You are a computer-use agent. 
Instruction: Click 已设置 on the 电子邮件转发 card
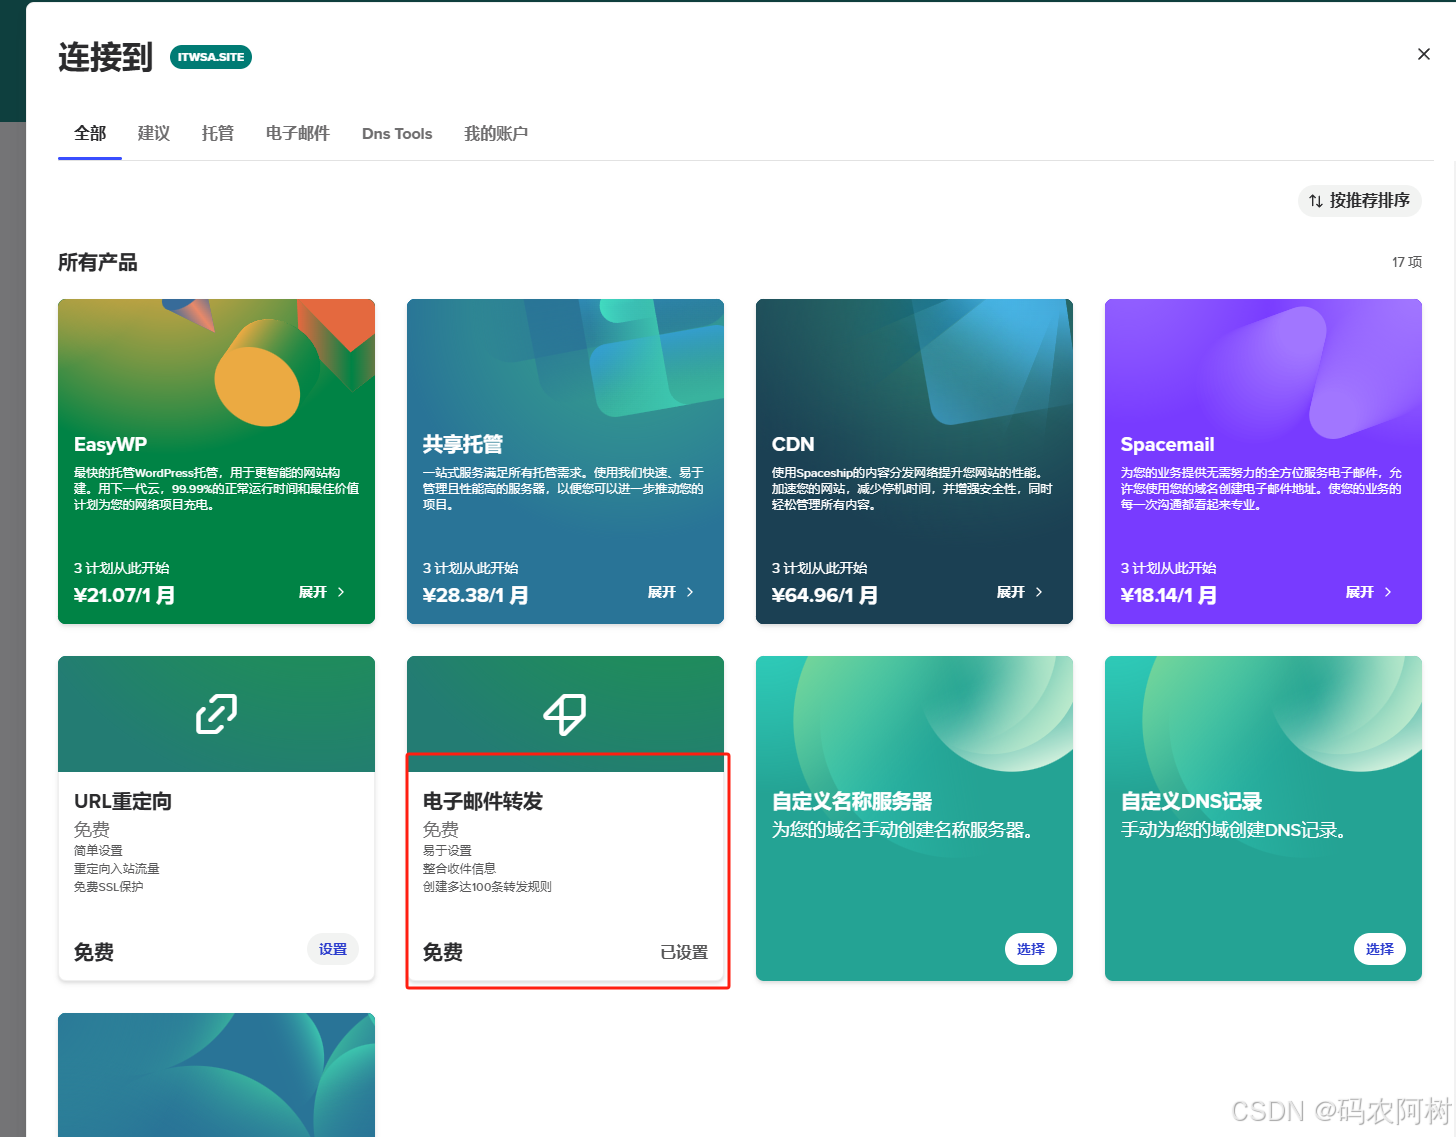click(684, 952)
